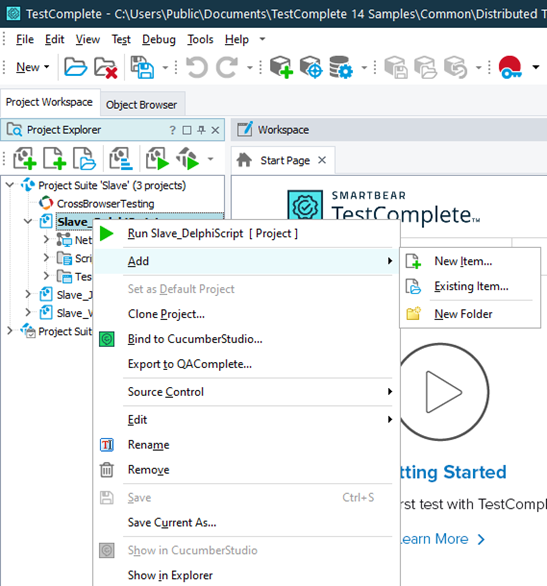Click the grayed box with diskette icon

pyautogui.click(x=396, y=67)
